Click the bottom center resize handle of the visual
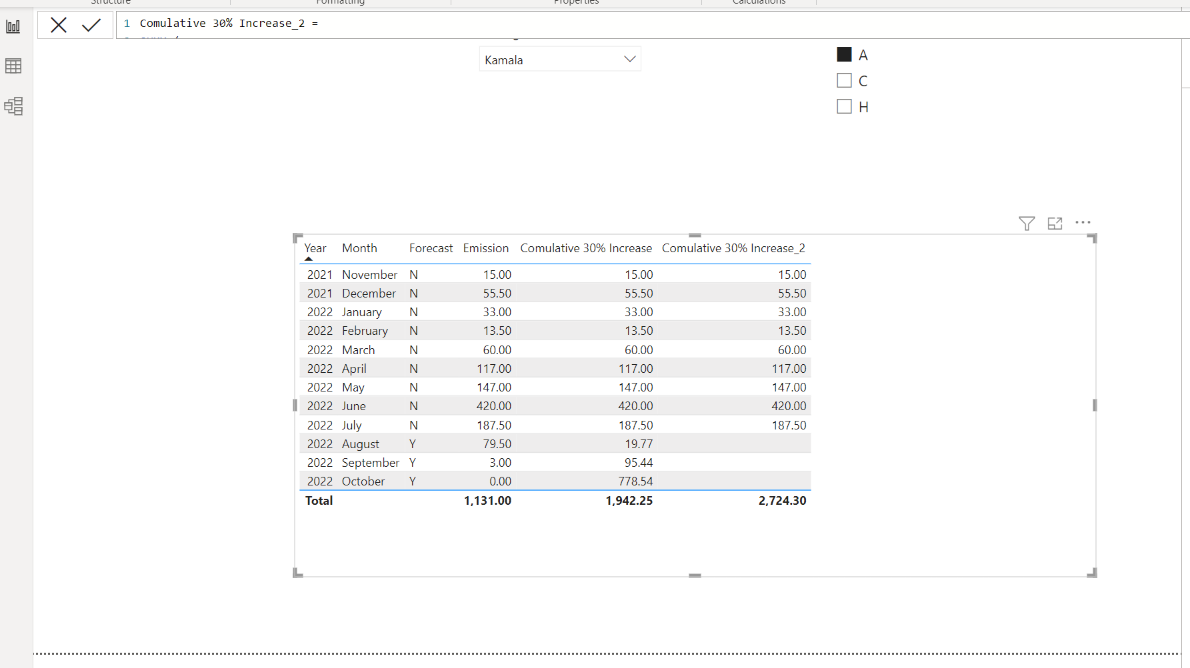 coord(694,575)
